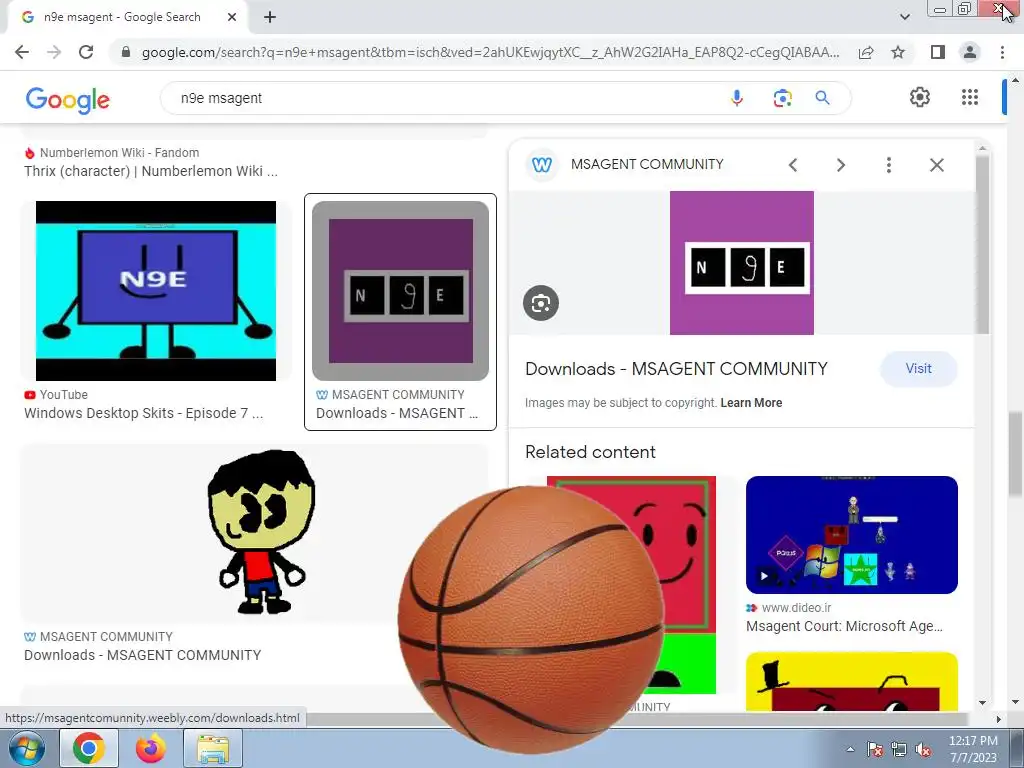This screenshot has width=1024, height=768.
Task: Open the Learn More copyright link
Action: point(751,403)
